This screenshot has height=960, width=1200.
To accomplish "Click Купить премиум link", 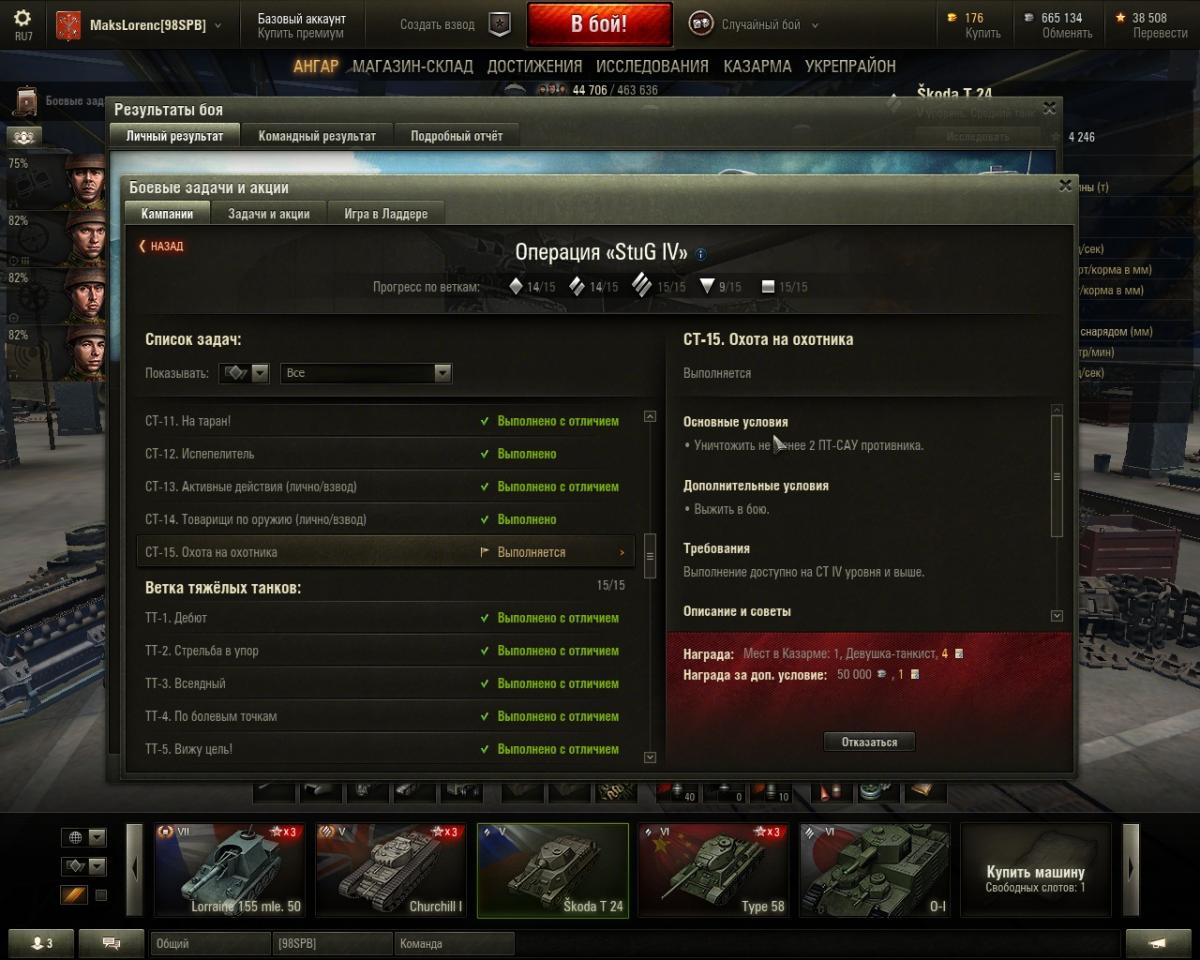I will click(x=300, y=34).
